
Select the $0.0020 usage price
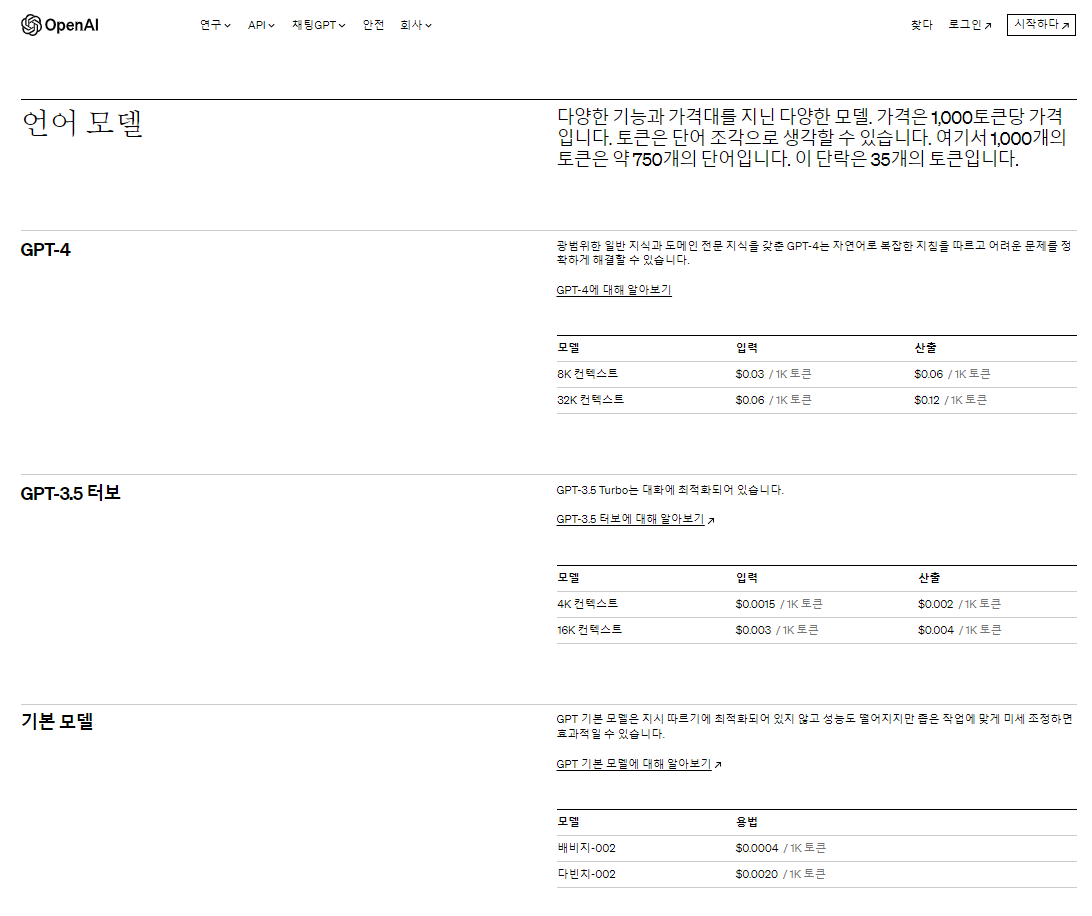(756, 874)
